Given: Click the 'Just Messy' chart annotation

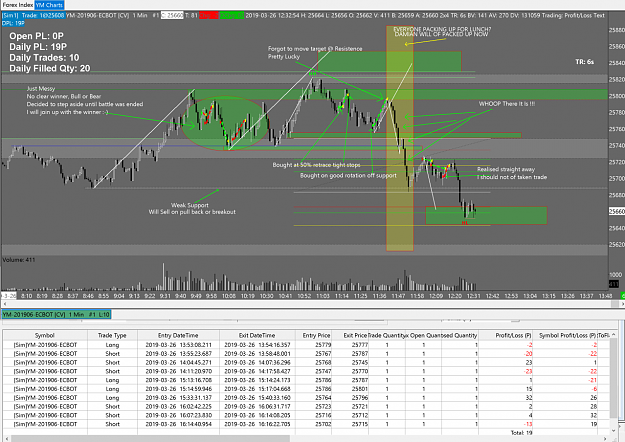Looking at the screenshot, I should [x=41, y=88].
